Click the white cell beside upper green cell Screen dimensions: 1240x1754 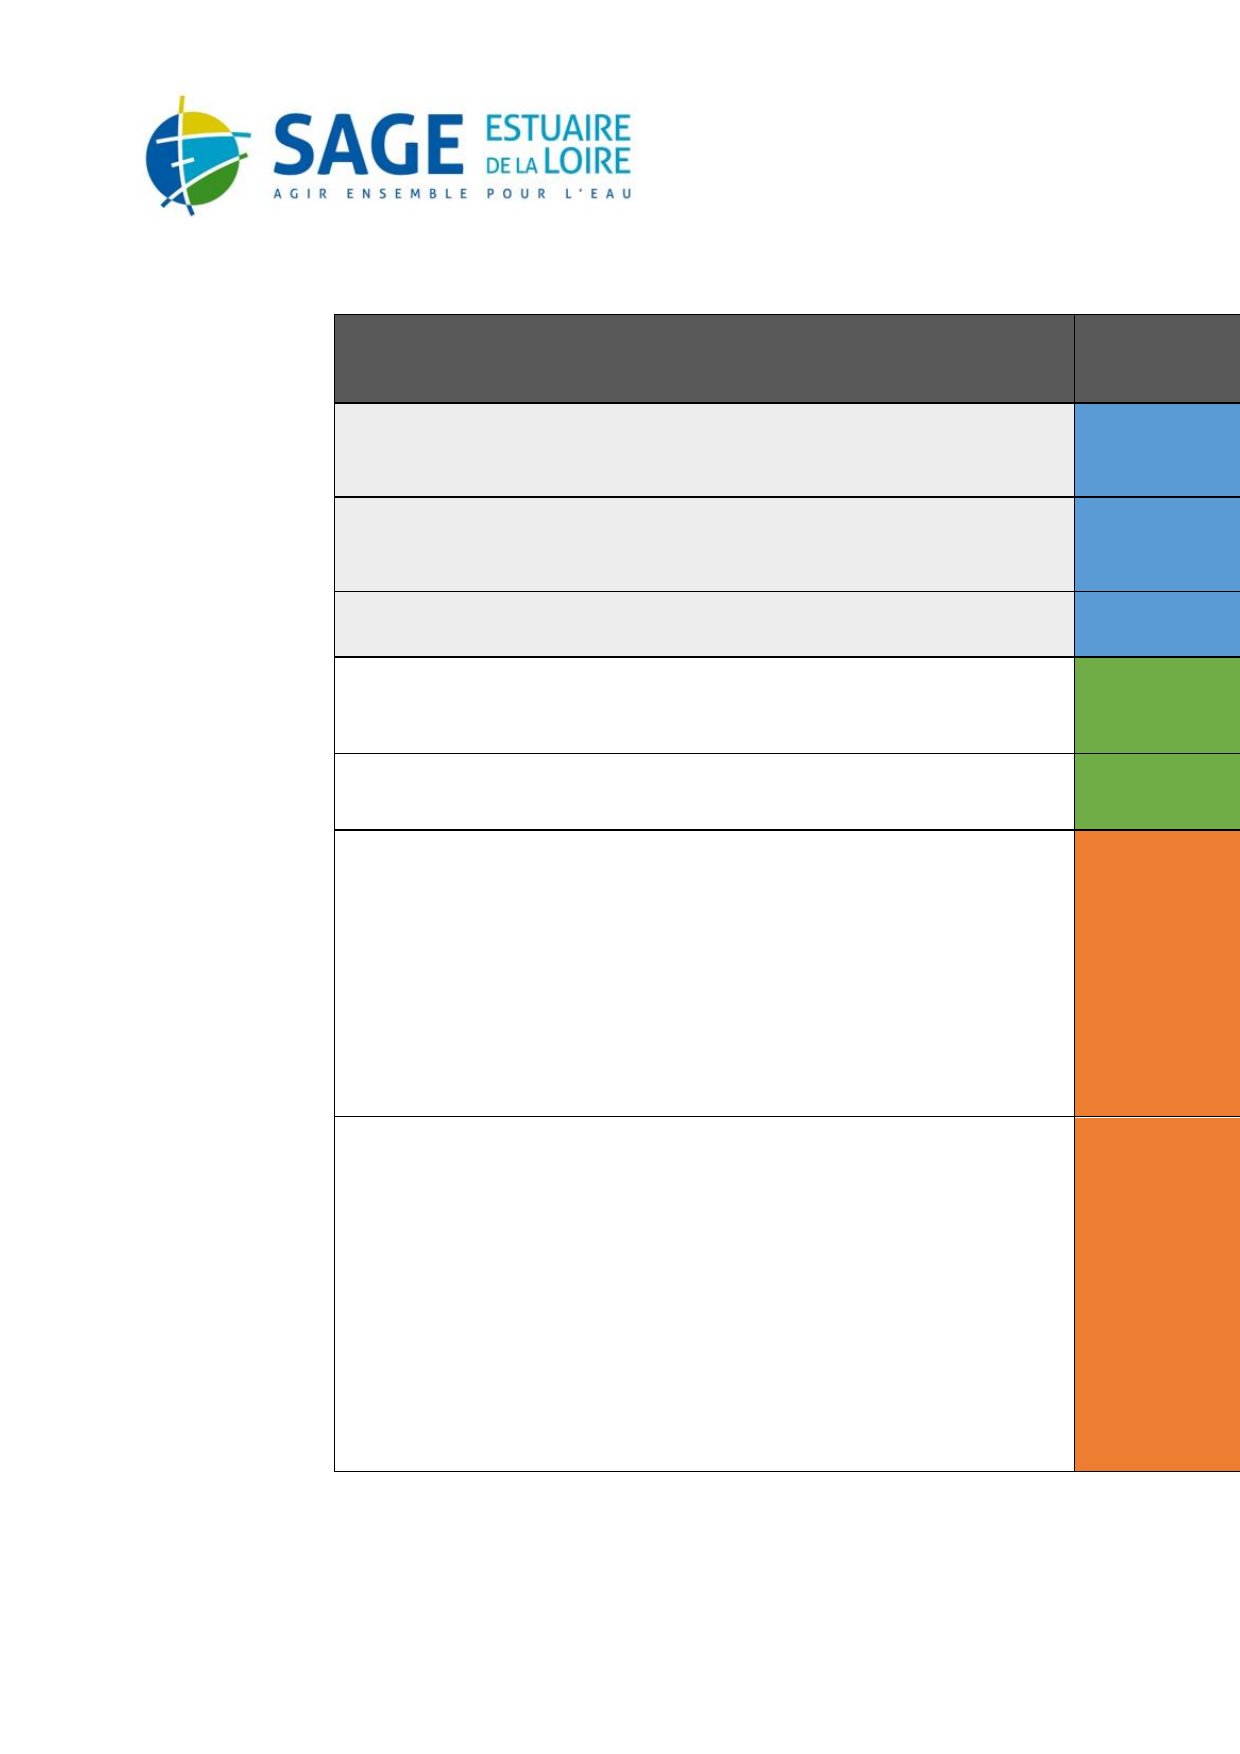704,705
